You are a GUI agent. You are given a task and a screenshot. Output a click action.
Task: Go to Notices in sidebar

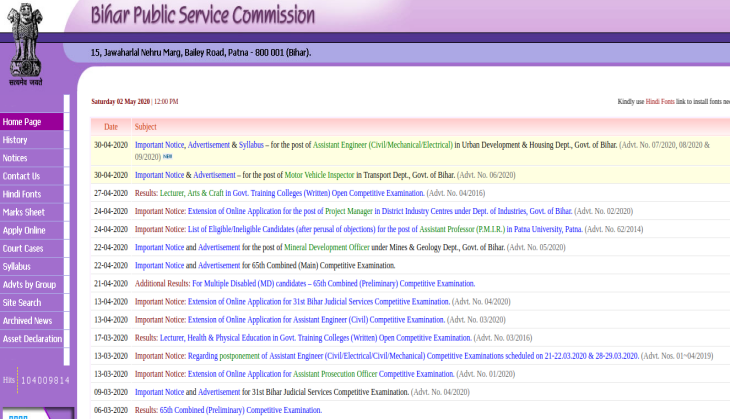(32, 158)
